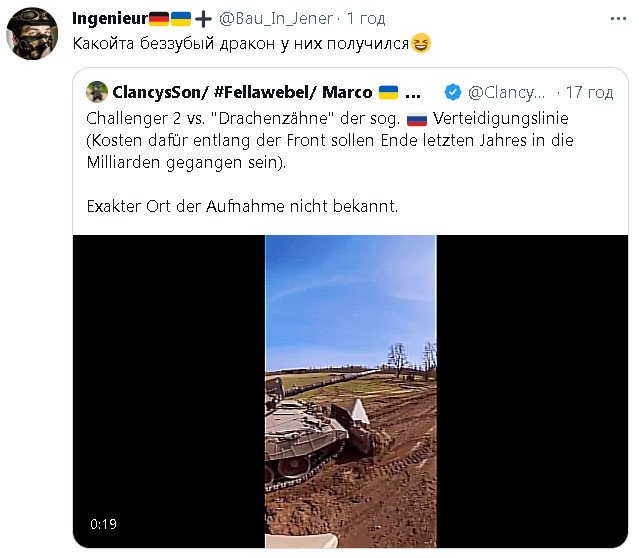Open the "17 год" quoted tweet timestamp
Viewport: 639px width, 558px height.
click(x=589, y=92)
